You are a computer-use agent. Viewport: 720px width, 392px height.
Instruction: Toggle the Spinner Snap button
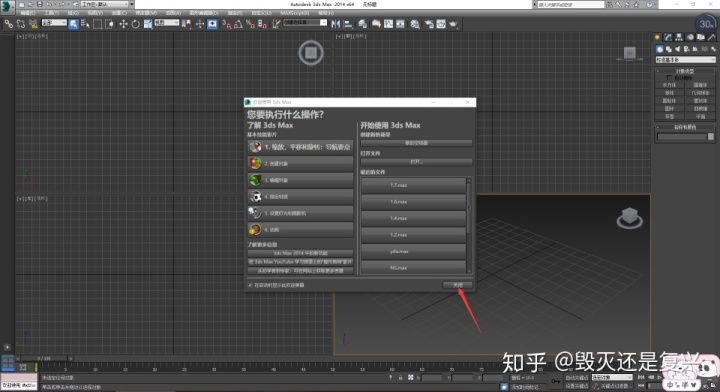262,24
